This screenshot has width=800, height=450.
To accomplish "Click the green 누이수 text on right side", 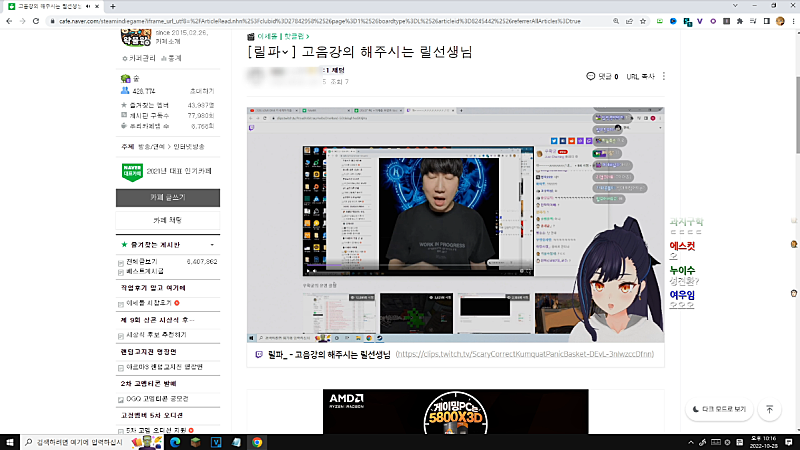I will tap(682, 270).
